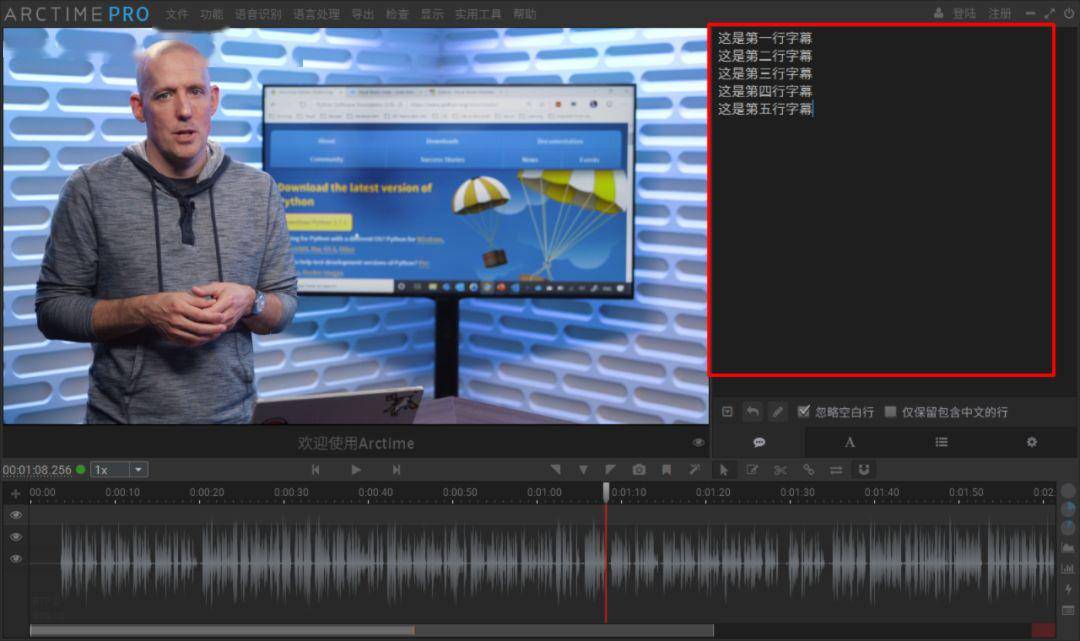Open the 语音识别 menu
This screenshot has height=641, width=1080.
click(258, 14)
